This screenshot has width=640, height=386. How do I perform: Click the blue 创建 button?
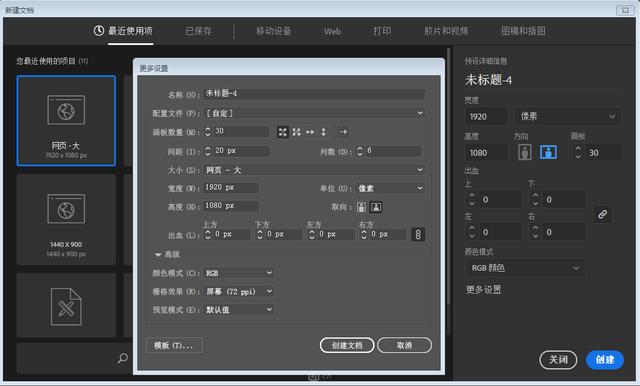[x=604, y=359]
